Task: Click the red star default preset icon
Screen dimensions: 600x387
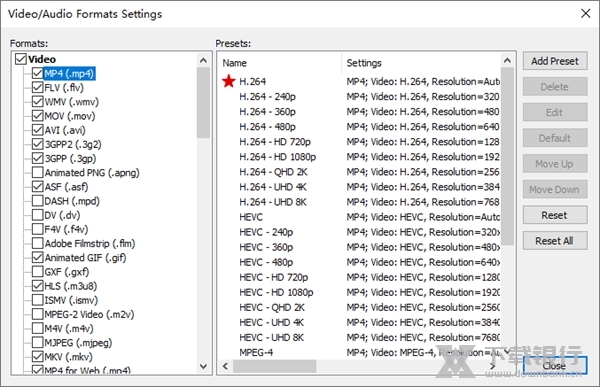Action: 229,81
